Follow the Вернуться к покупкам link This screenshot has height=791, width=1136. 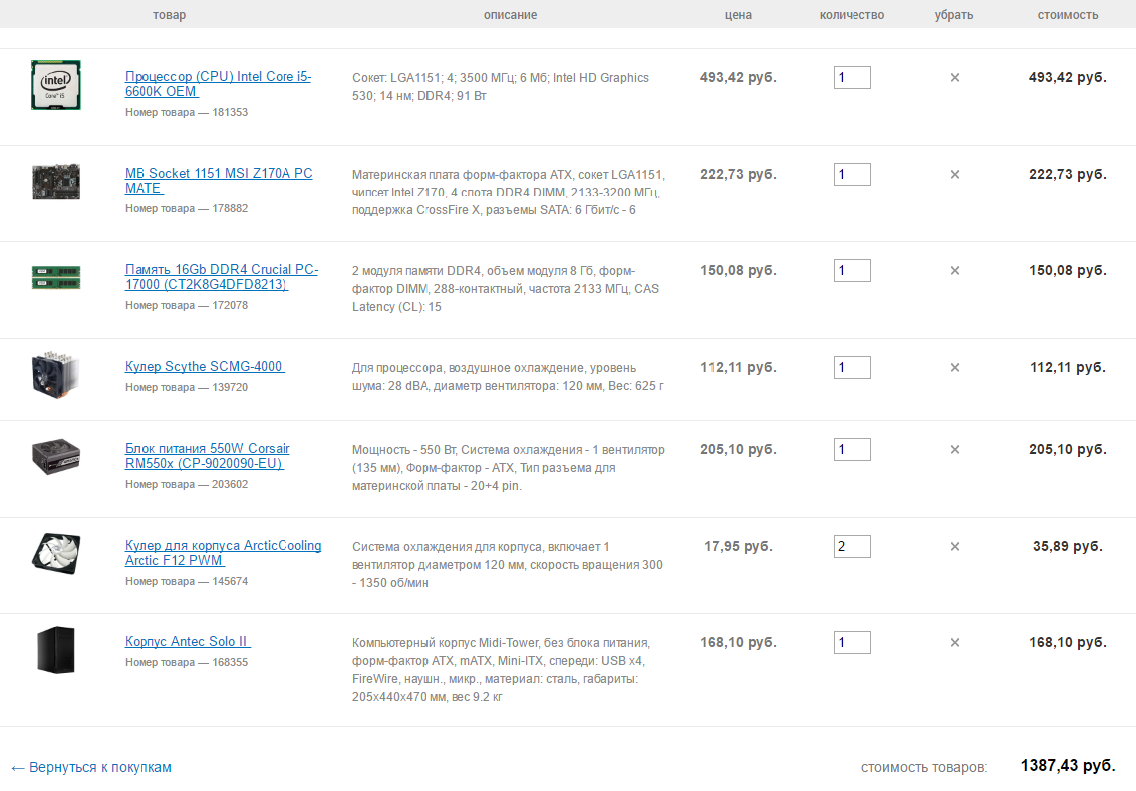[x=91, y=767]
